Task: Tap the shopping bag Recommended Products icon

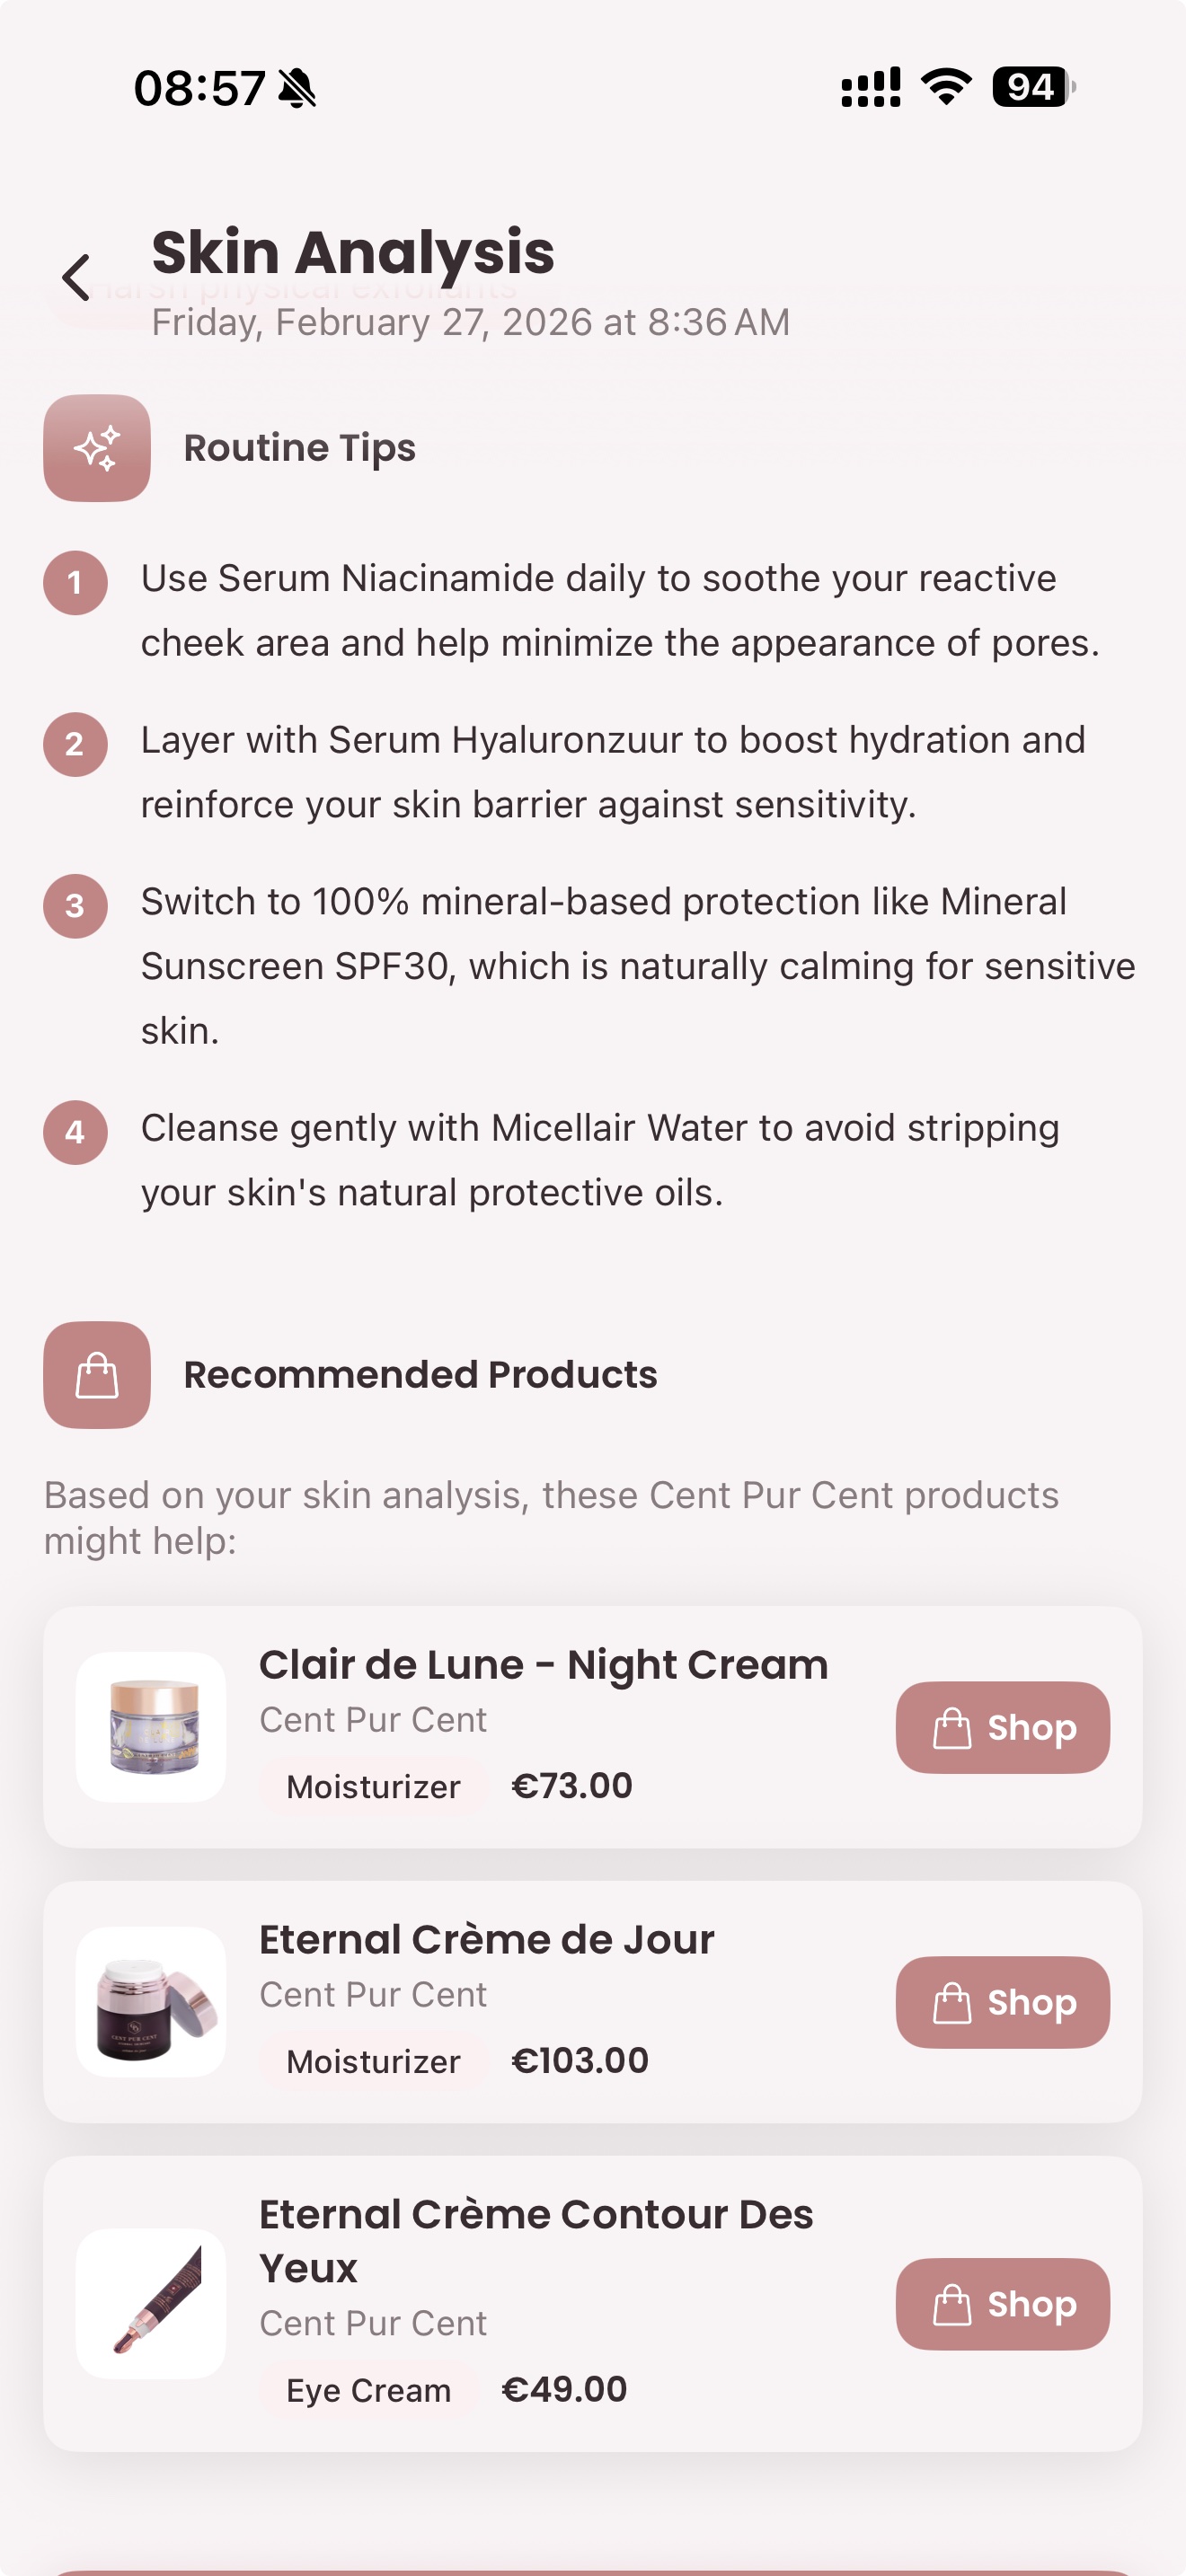Action: [97, 1374]
